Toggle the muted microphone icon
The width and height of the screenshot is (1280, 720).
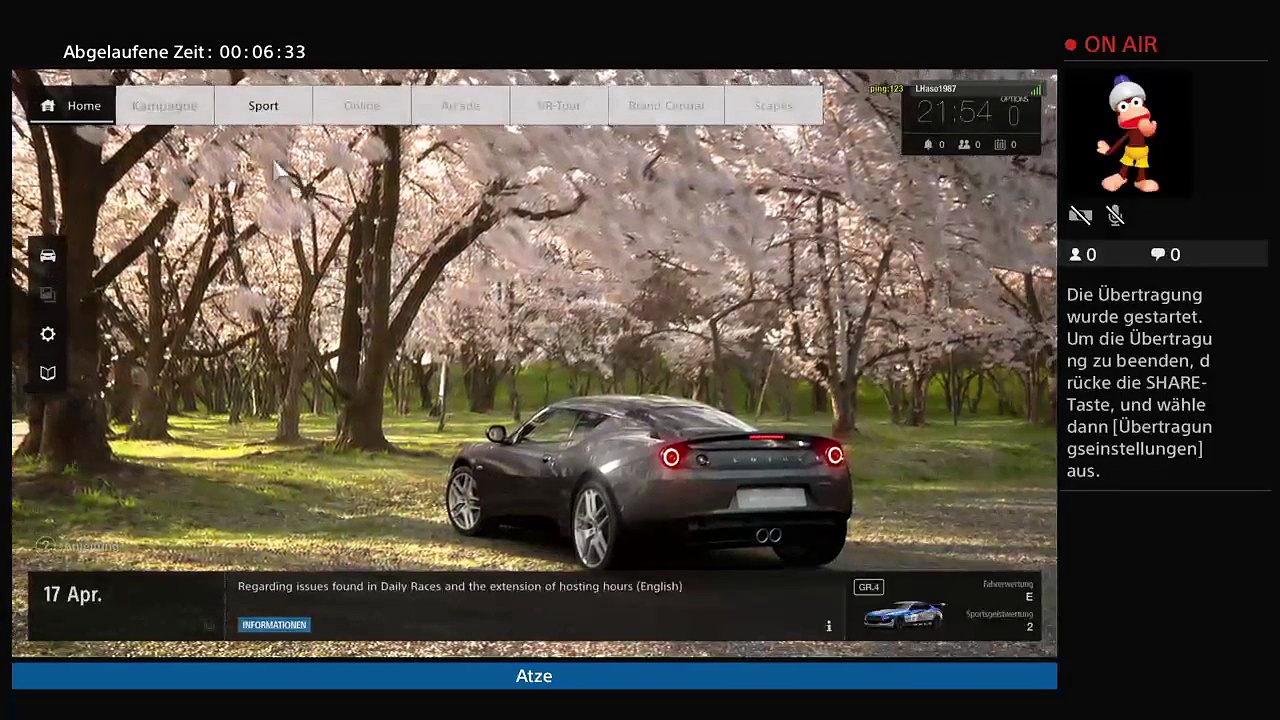[x=1116, y=215]
